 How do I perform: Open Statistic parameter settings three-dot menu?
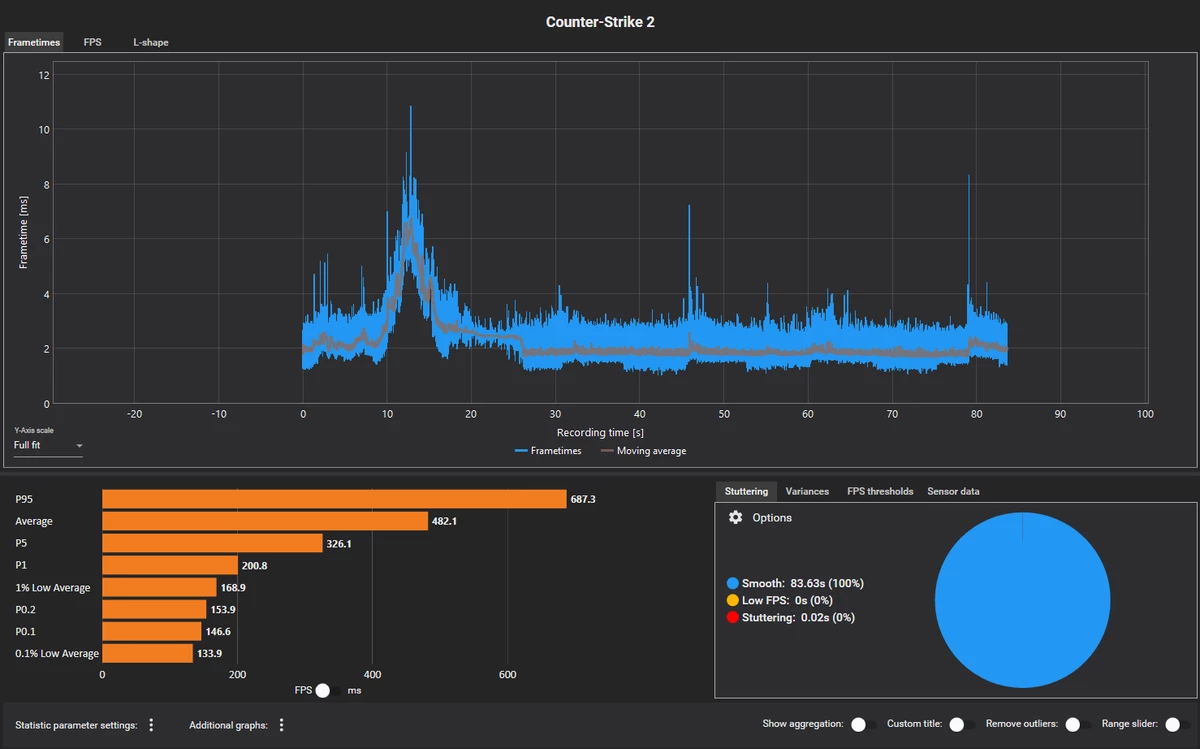click(x=151, y=725)
